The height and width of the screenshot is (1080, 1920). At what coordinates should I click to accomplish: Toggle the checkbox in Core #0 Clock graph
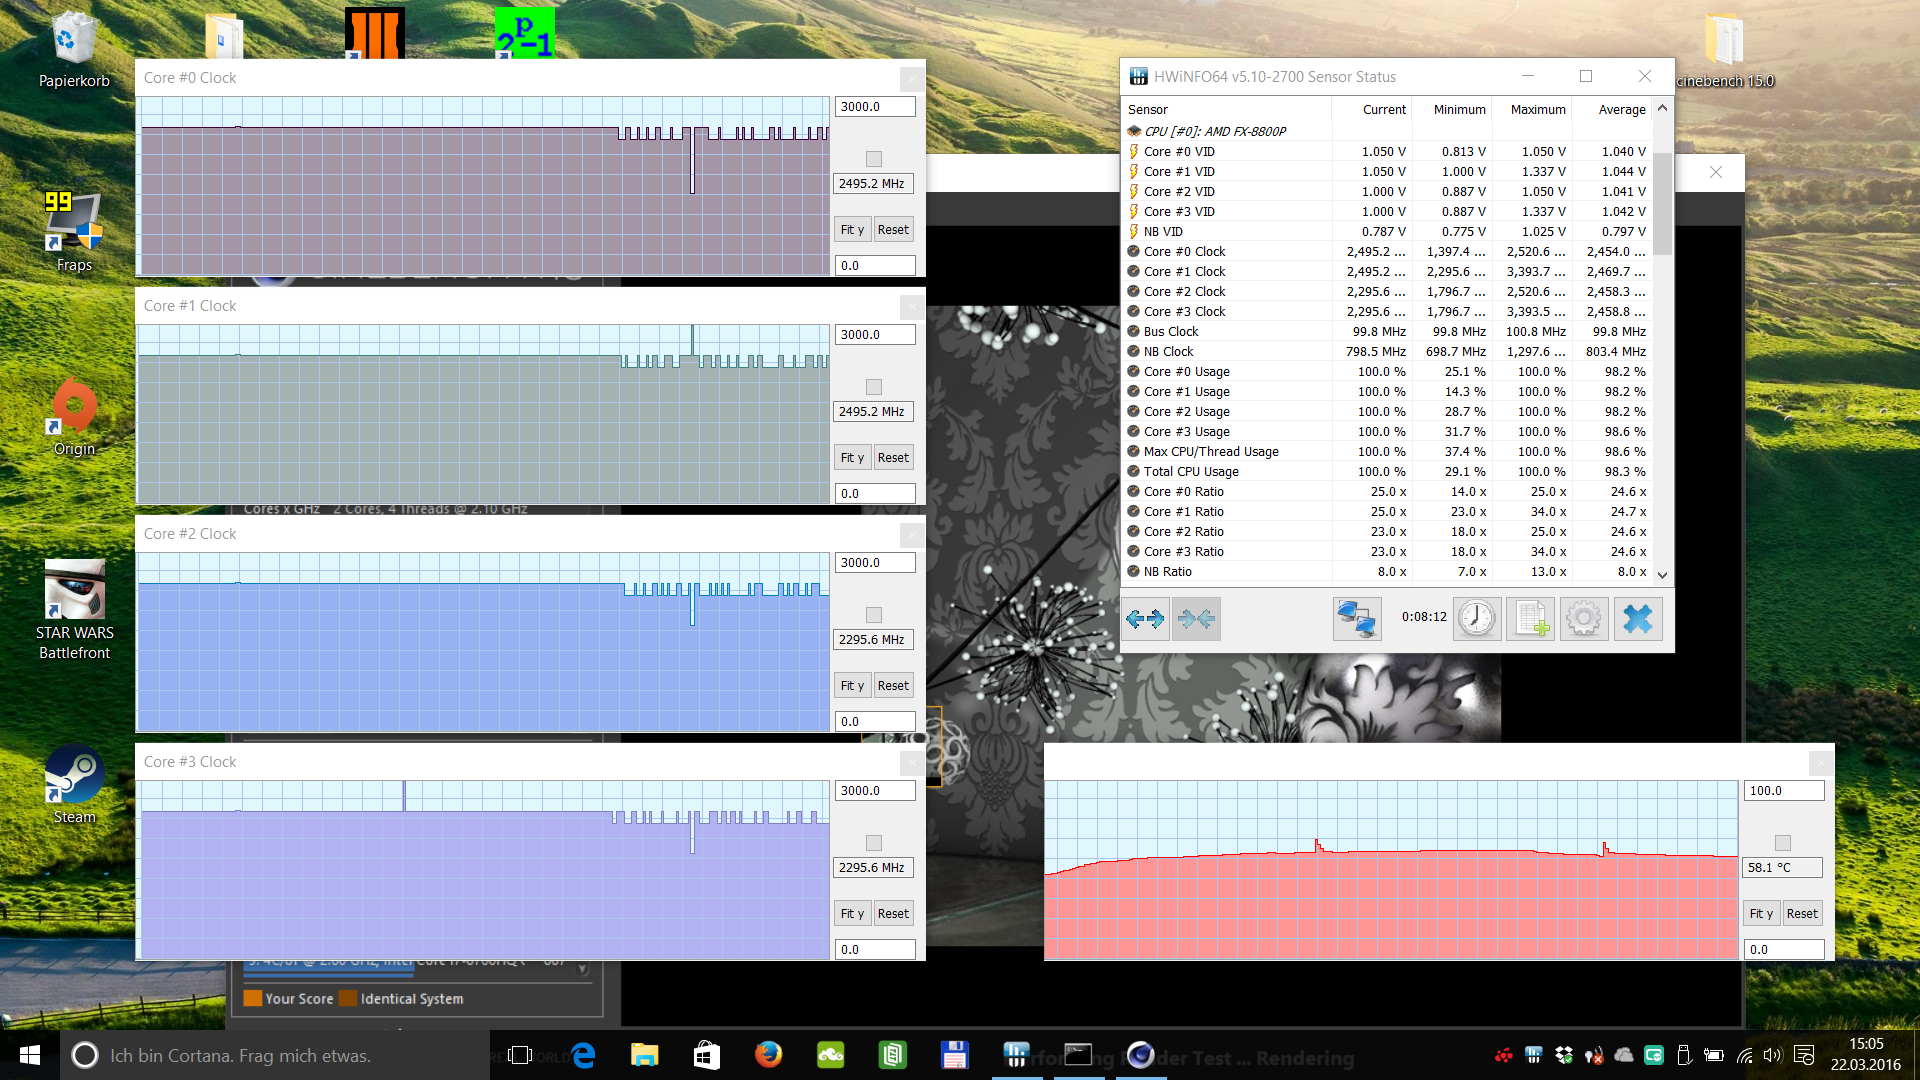click(874, 159)
